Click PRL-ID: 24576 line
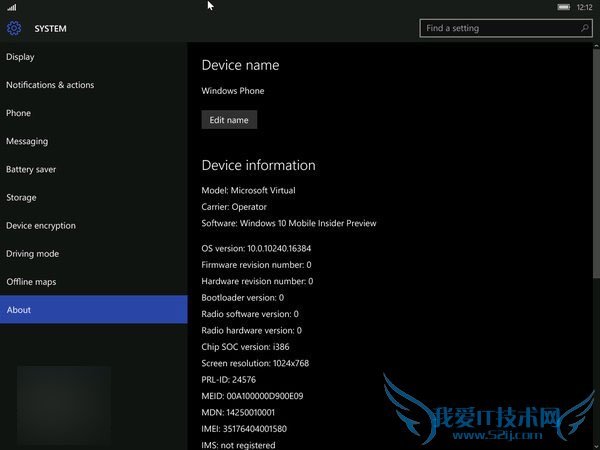The width and height of the screenshot is (600, 450). (228, 380)
